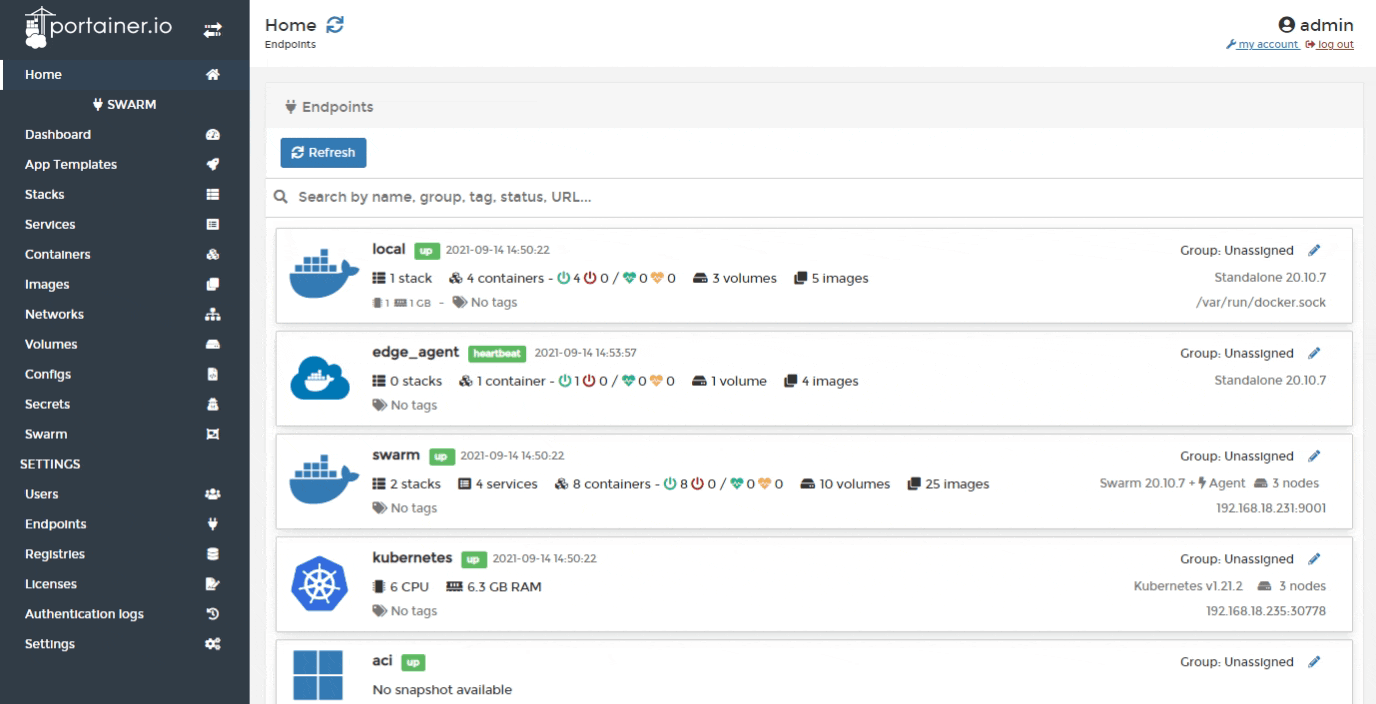Click the pencil edit icon for aci endpoint
The height and width of the screenshot is (704, 1376).
(1314, 662)
